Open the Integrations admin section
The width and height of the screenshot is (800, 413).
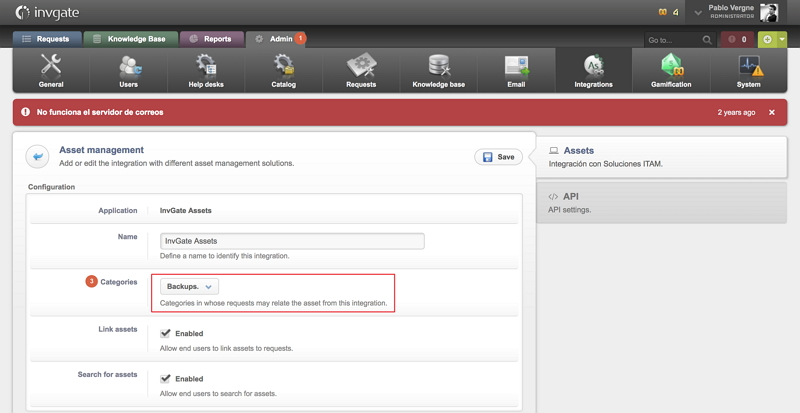point(593,70)
